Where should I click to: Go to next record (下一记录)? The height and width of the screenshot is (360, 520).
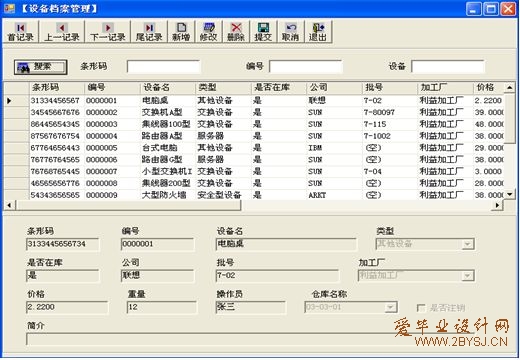(108, 32)
